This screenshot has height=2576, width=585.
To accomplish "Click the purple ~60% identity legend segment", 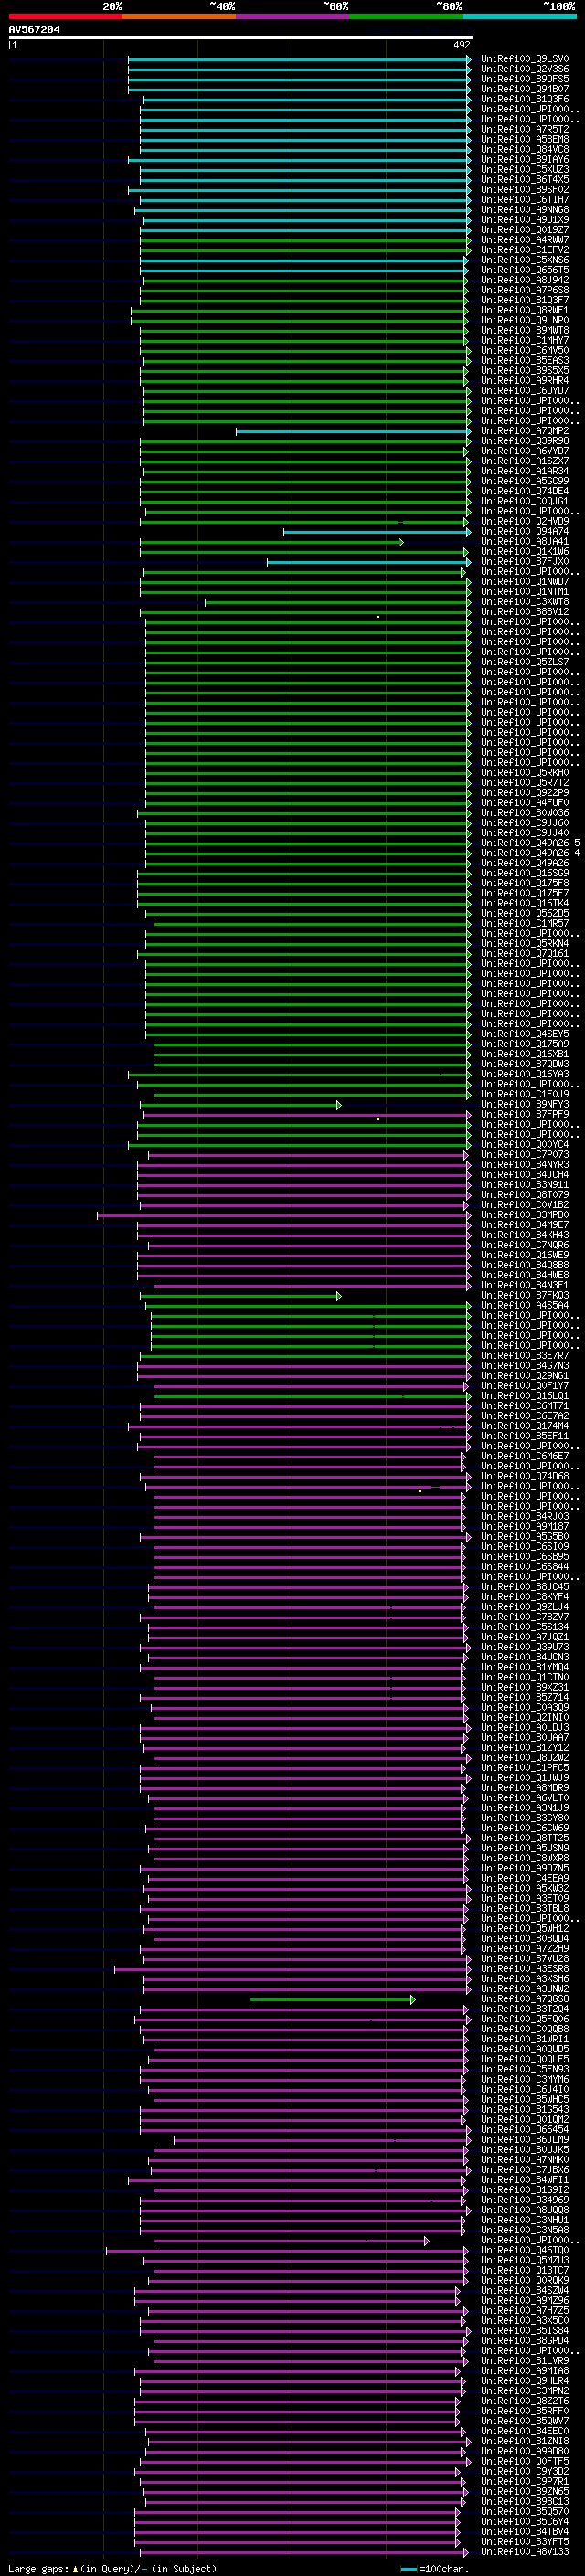I will [293, 16].
